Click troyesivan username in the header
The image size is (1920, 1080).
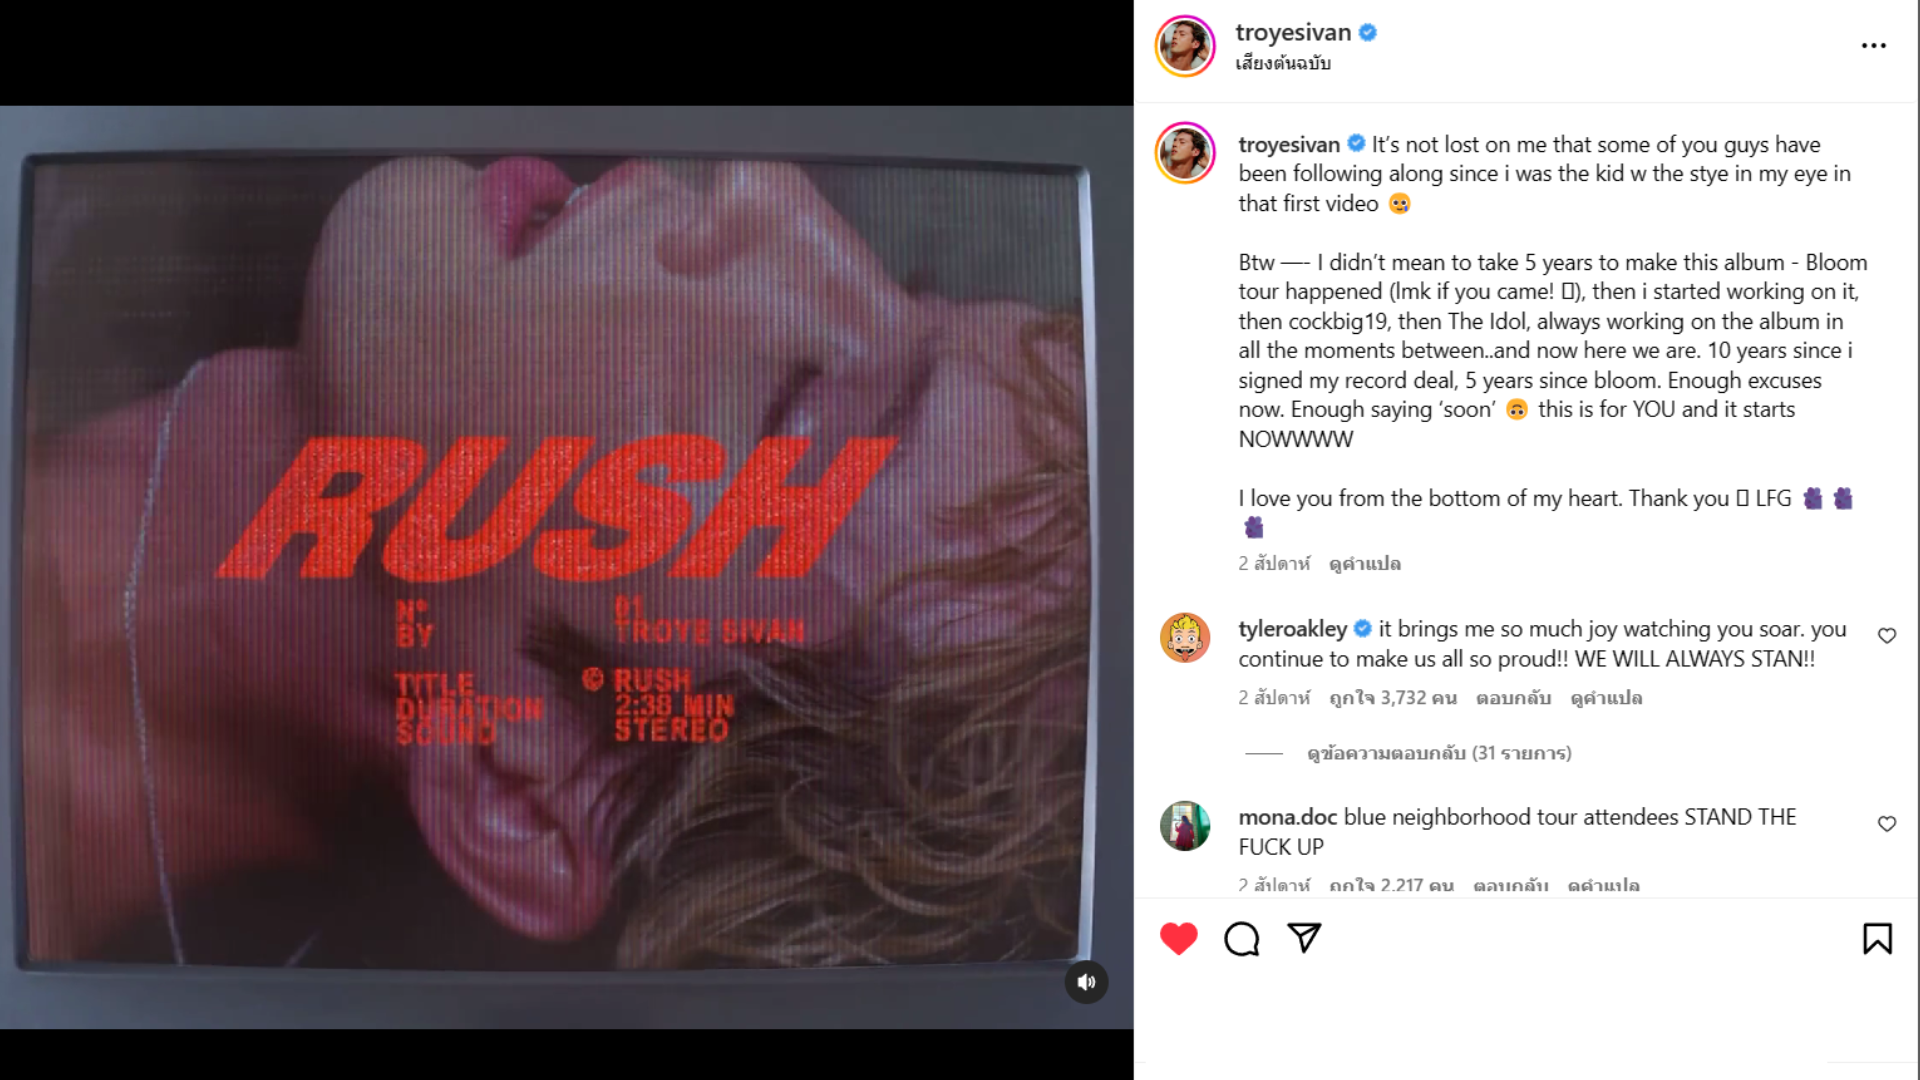click(x=1293, y=32)
